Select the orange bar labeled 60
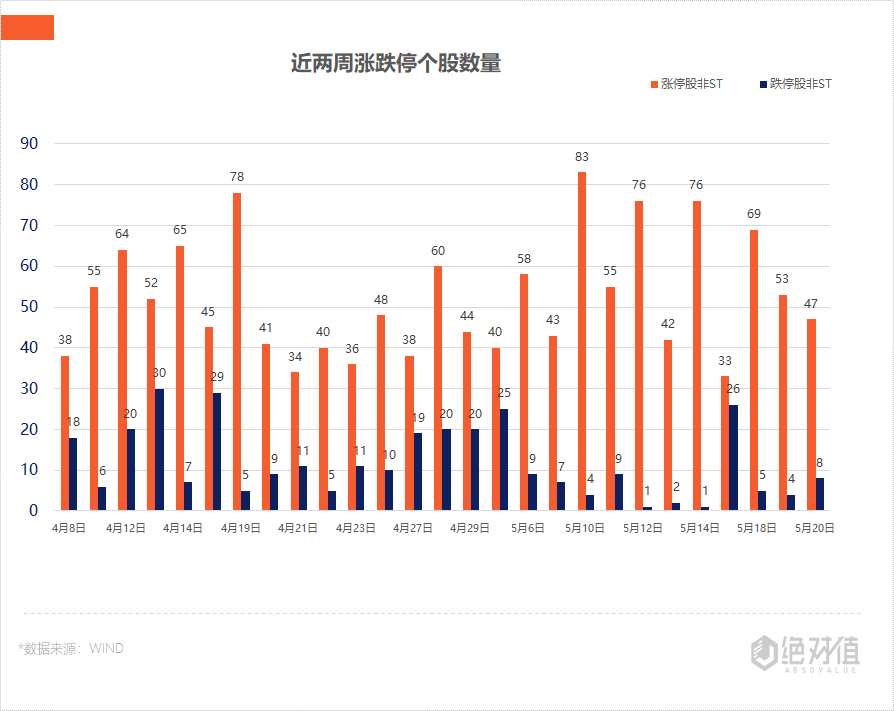The width and height of the screenshot is (894, 711). point(438,387)
